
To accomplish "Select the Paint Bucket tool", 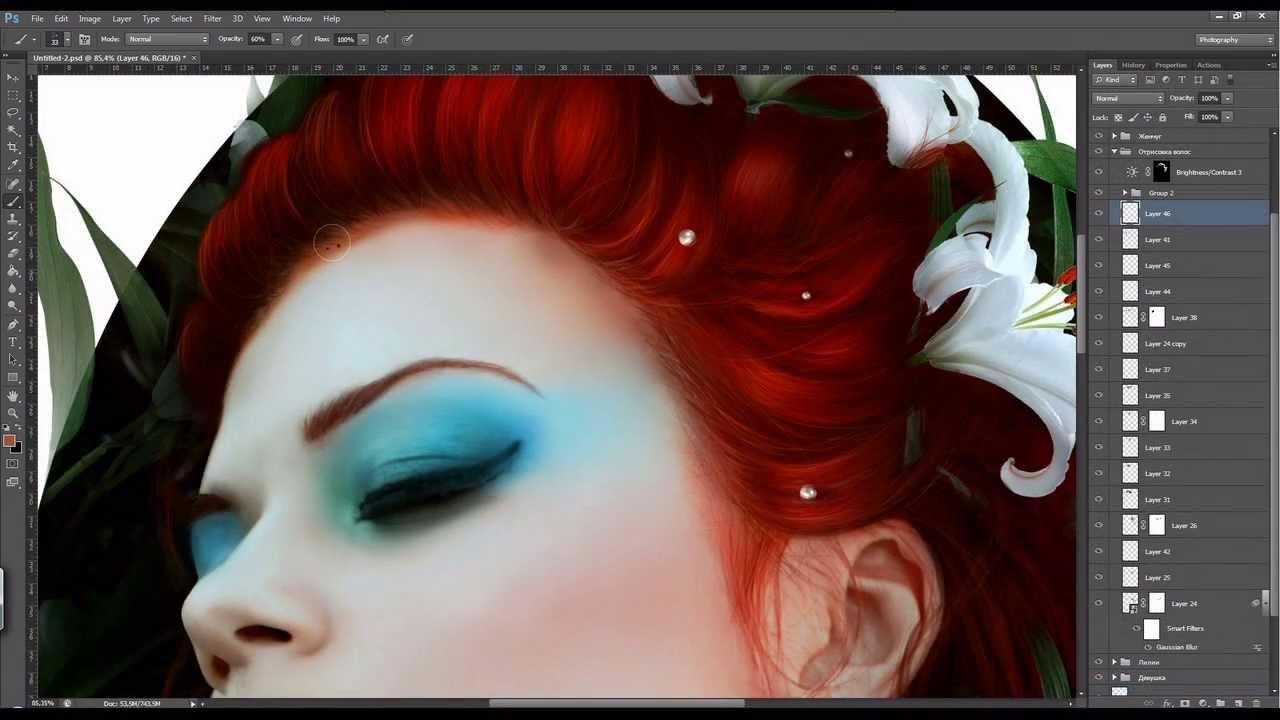I will (13, 271).
